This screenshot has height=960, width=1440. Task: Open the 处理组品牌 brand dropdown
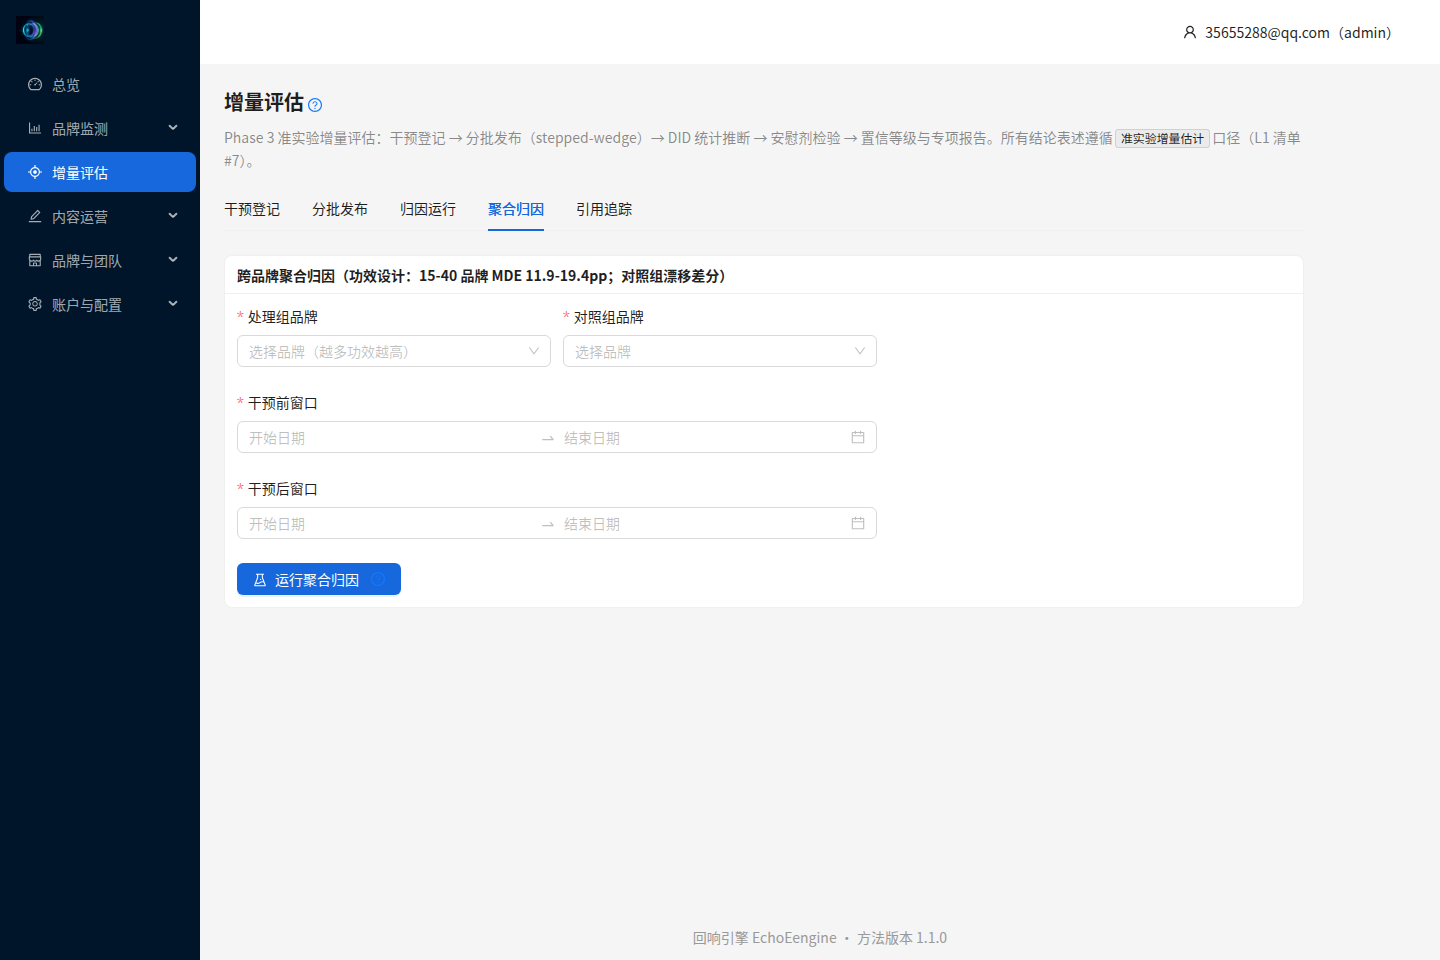pos(394,351)
